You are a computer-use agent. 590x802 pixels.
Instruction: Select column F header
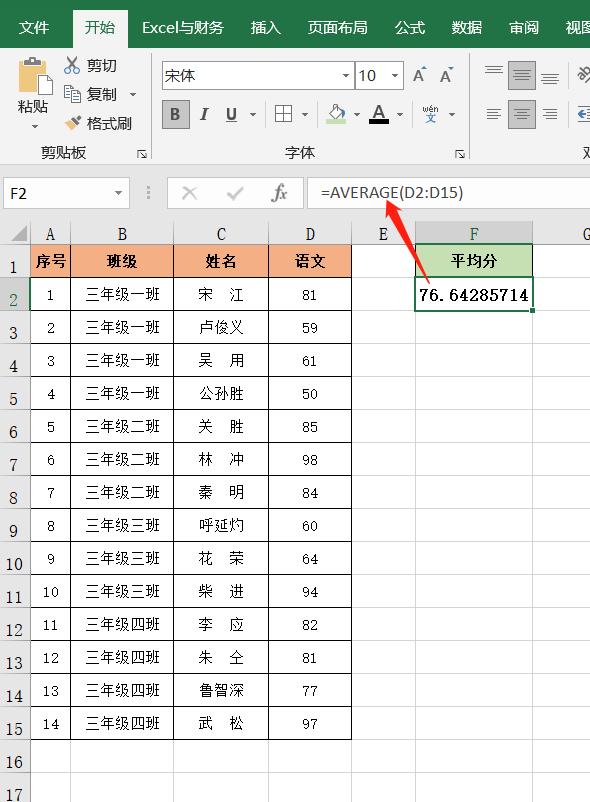474,234
